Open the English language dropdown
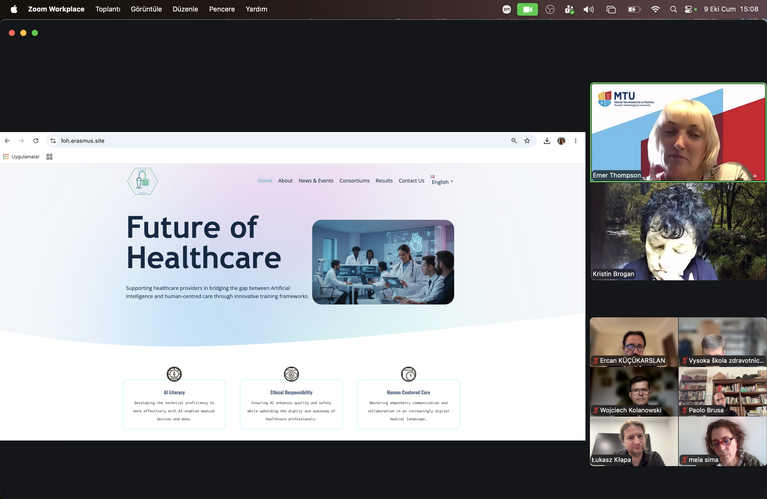This screenshot has height=499, width=767. pos(442,181)
